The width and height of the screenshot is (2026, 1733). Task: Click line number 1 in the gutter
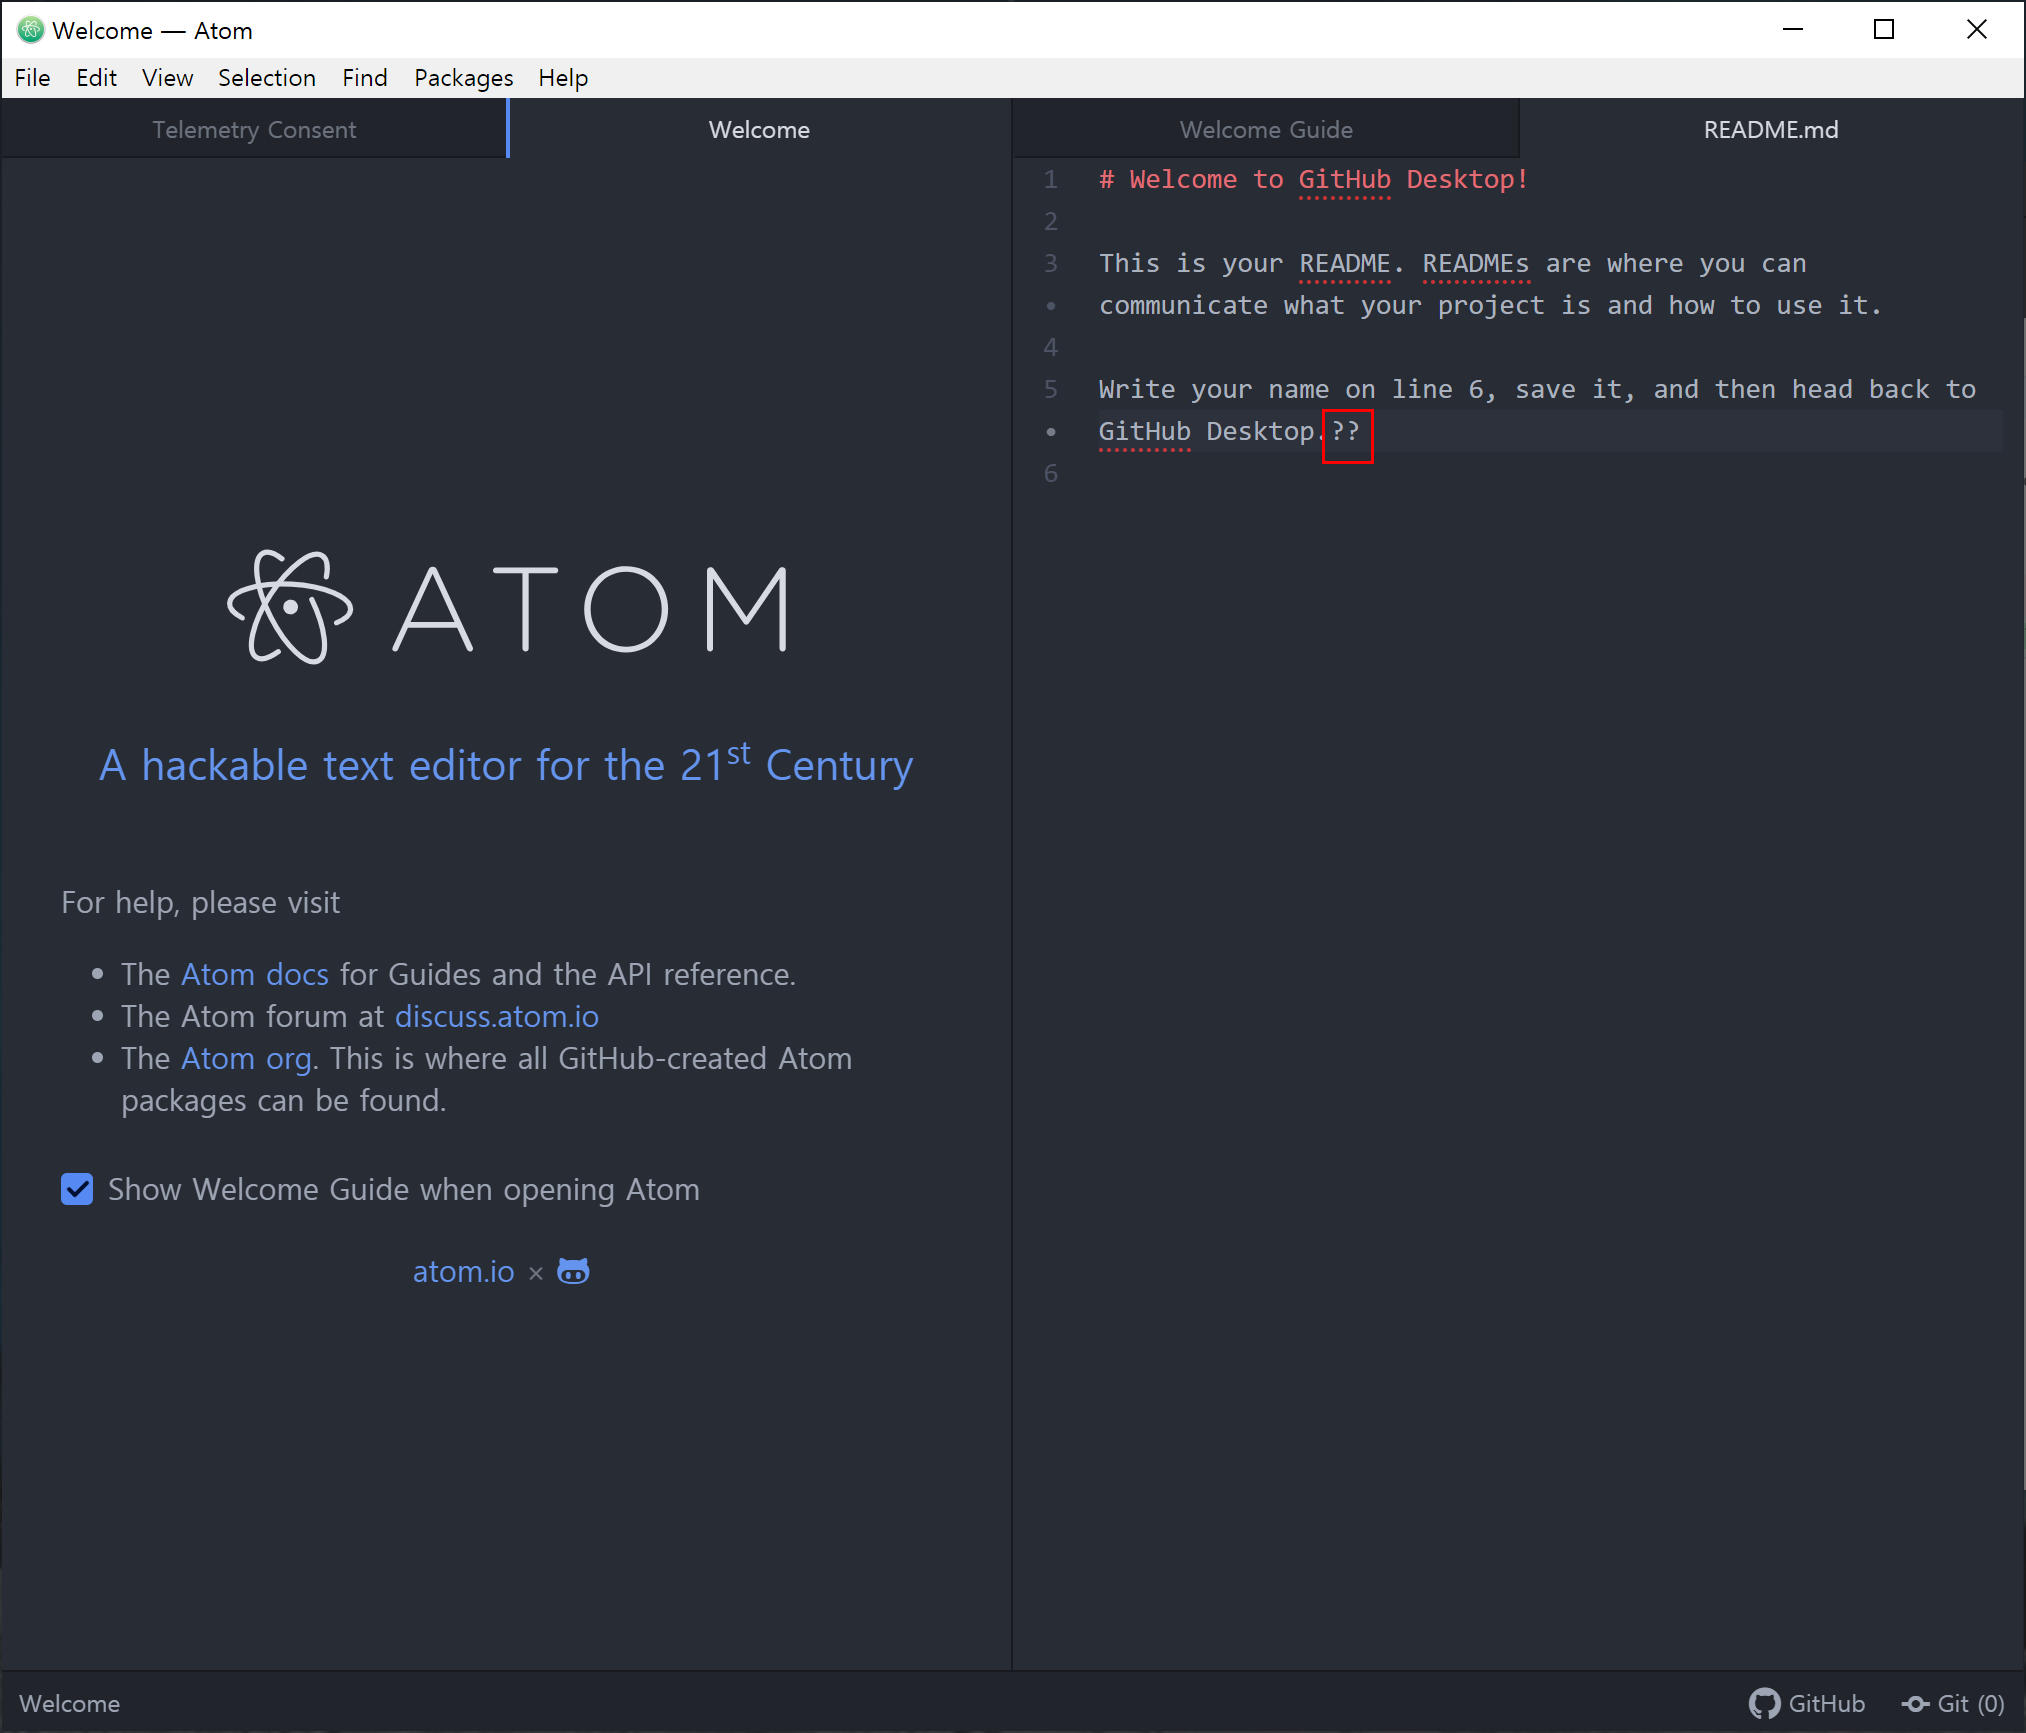click(1050, 179)
